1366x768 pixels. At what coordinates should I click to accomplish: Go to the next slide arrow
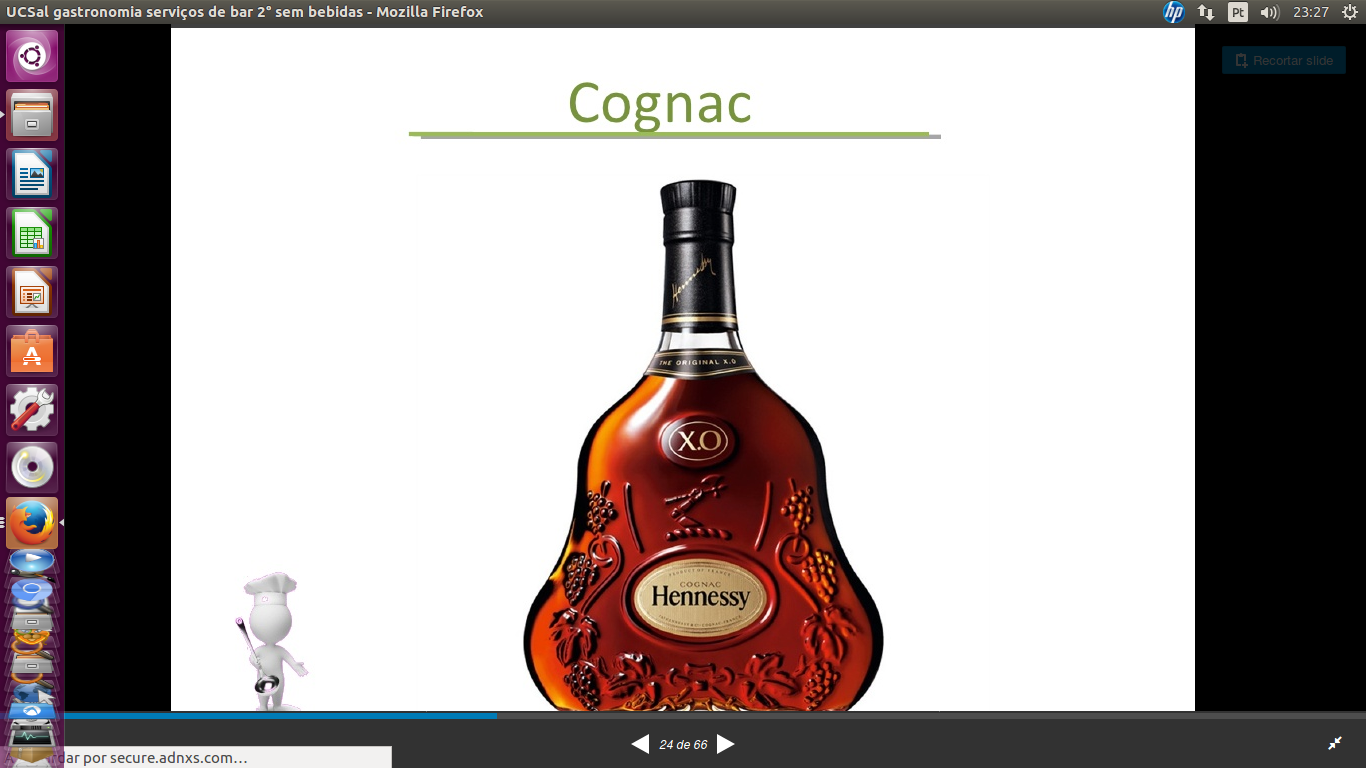(726, 744)
